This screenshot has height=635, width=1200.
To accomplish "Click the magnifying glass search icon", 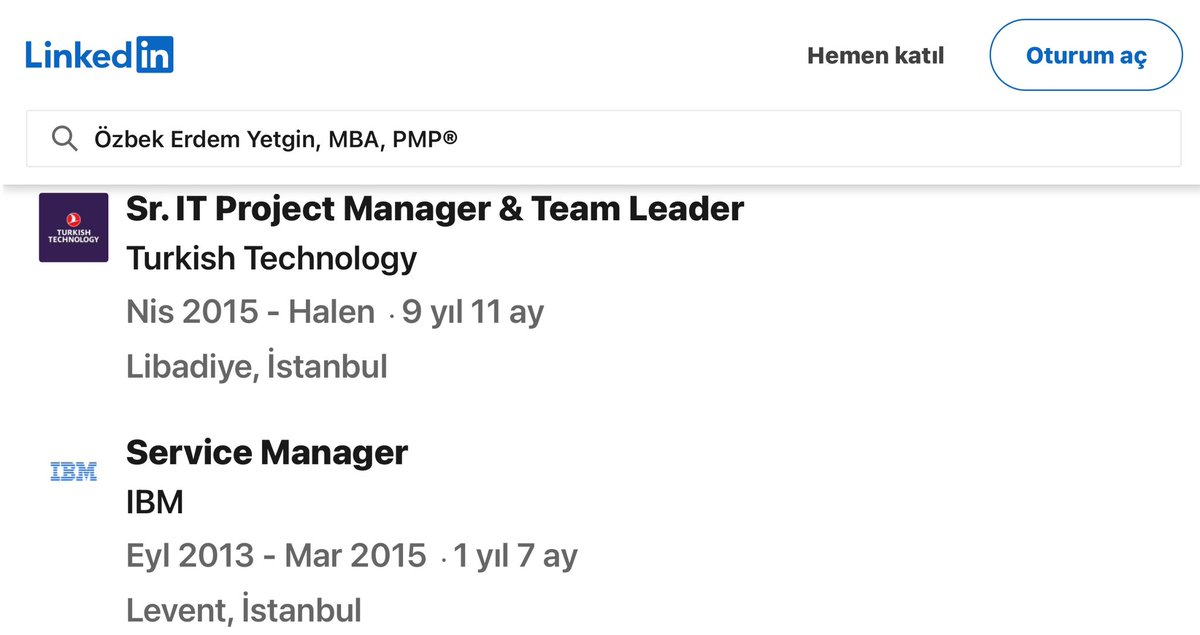I will pos(64,139).
